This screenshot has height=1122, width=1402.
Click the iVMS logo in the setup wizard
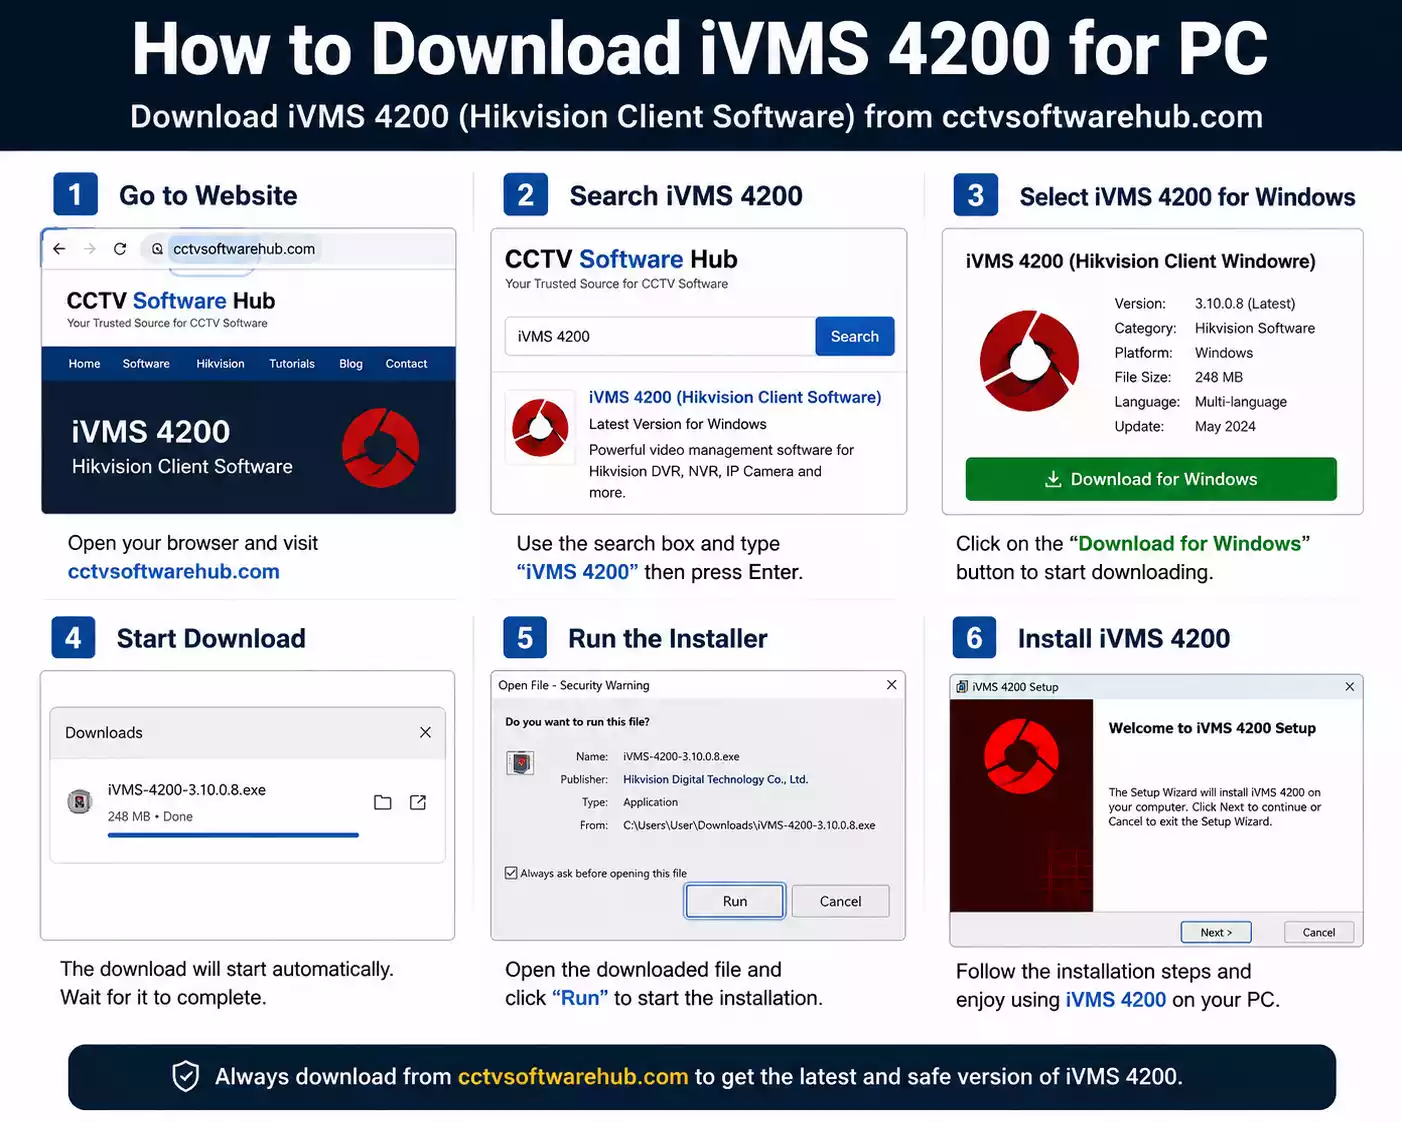click(1021, 756)
